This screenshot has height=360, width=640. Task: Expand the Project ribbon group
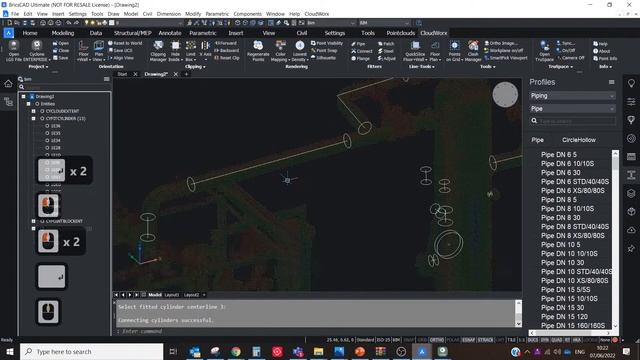point(38,67)
